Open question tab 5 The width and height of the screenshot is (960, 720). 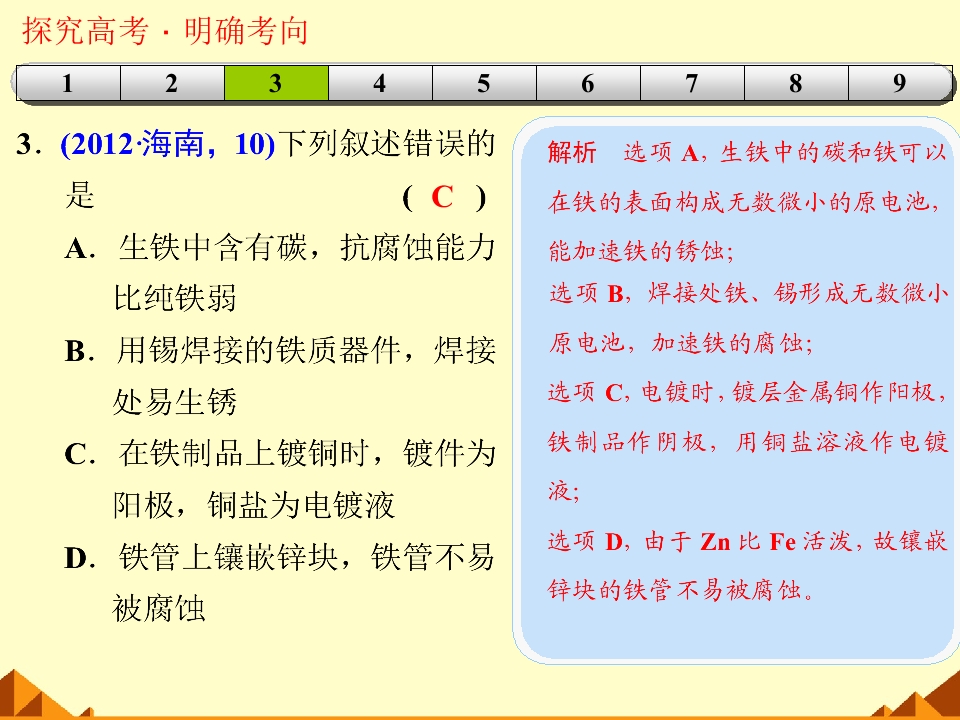tap(484, 83)
